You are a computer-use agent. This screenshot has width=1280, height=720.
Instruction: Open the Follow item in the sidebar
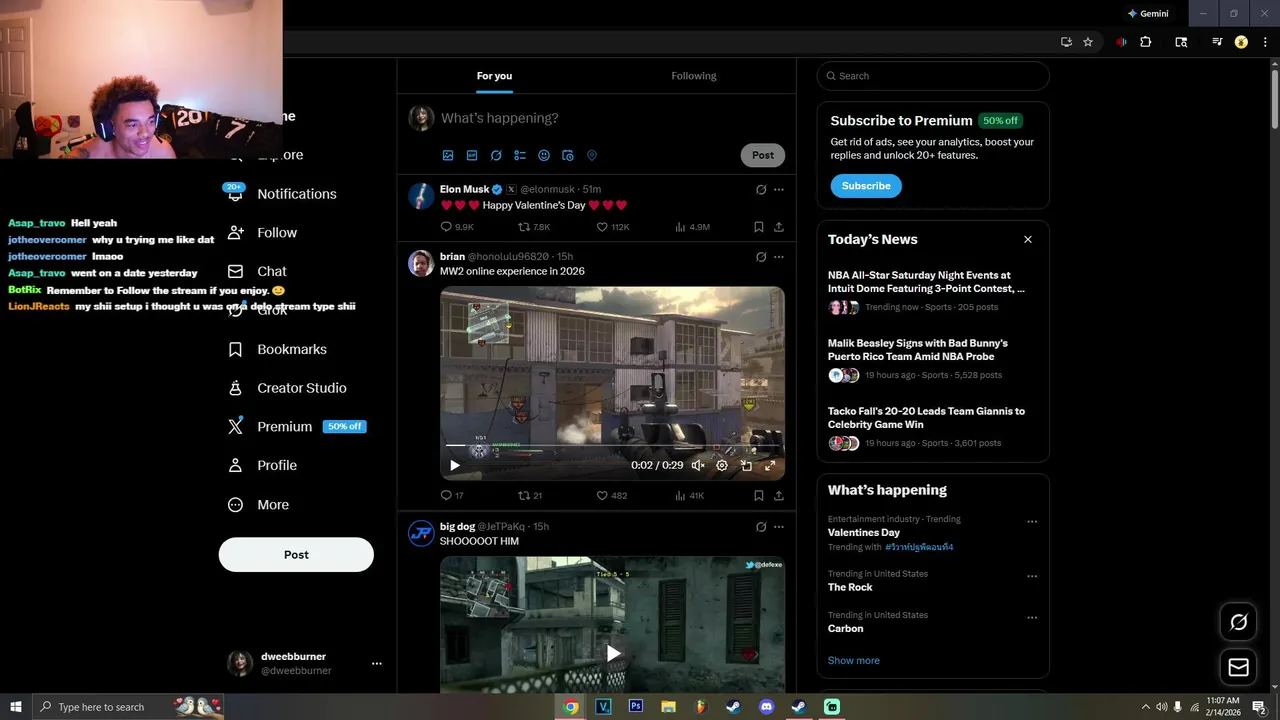(x=262, y=233)
